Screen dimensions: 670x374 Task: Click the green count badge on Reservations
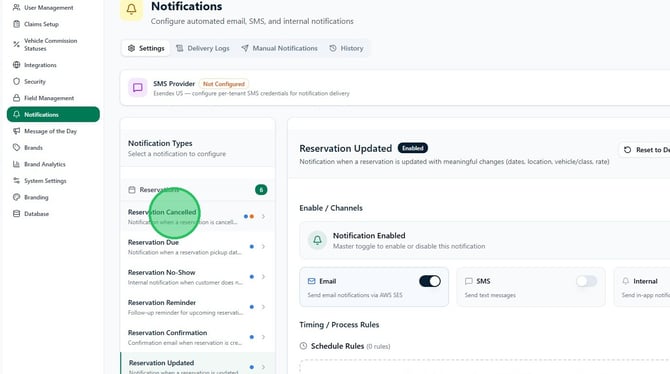pyautogui.click(x=261, y=190)
